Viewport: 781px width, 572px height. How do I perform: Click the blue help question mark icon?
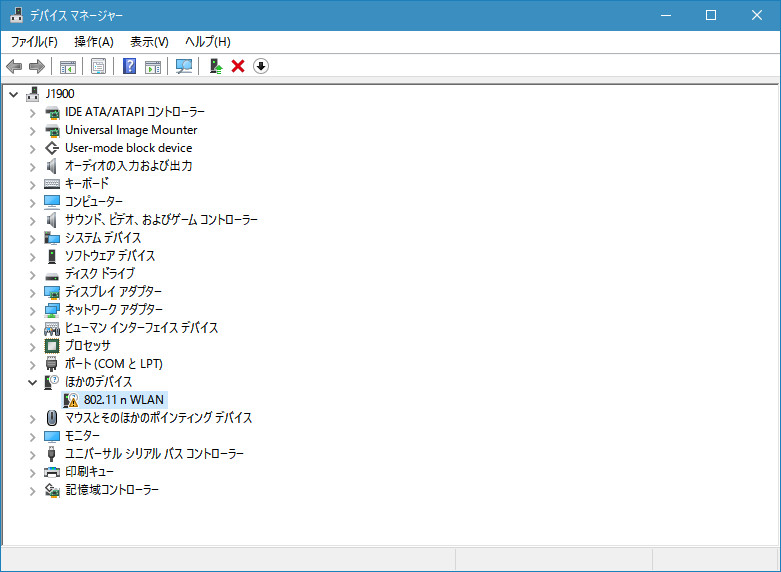click(x=130, y=66)
